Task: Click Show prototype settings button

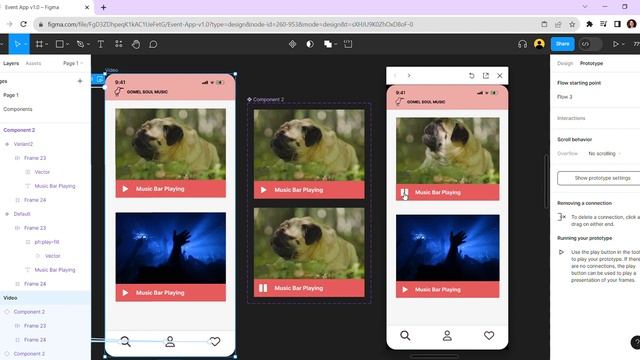Action: pos(599,178)
